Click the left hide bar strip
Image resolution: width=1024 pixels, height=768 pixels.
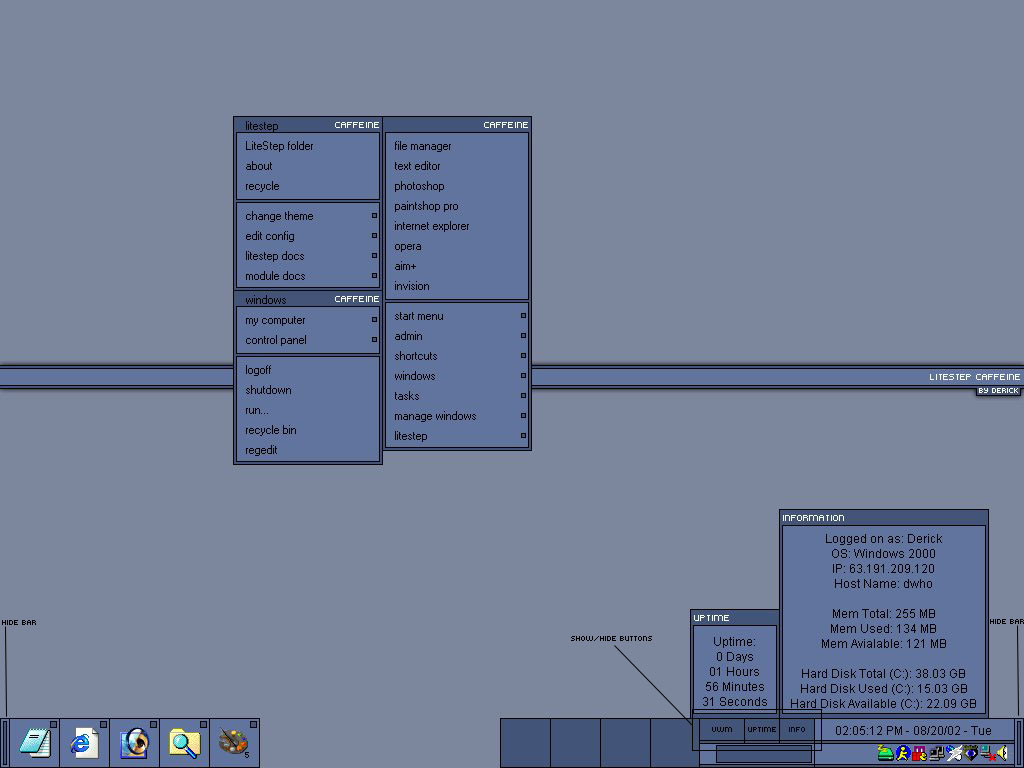tap(5, 743)
